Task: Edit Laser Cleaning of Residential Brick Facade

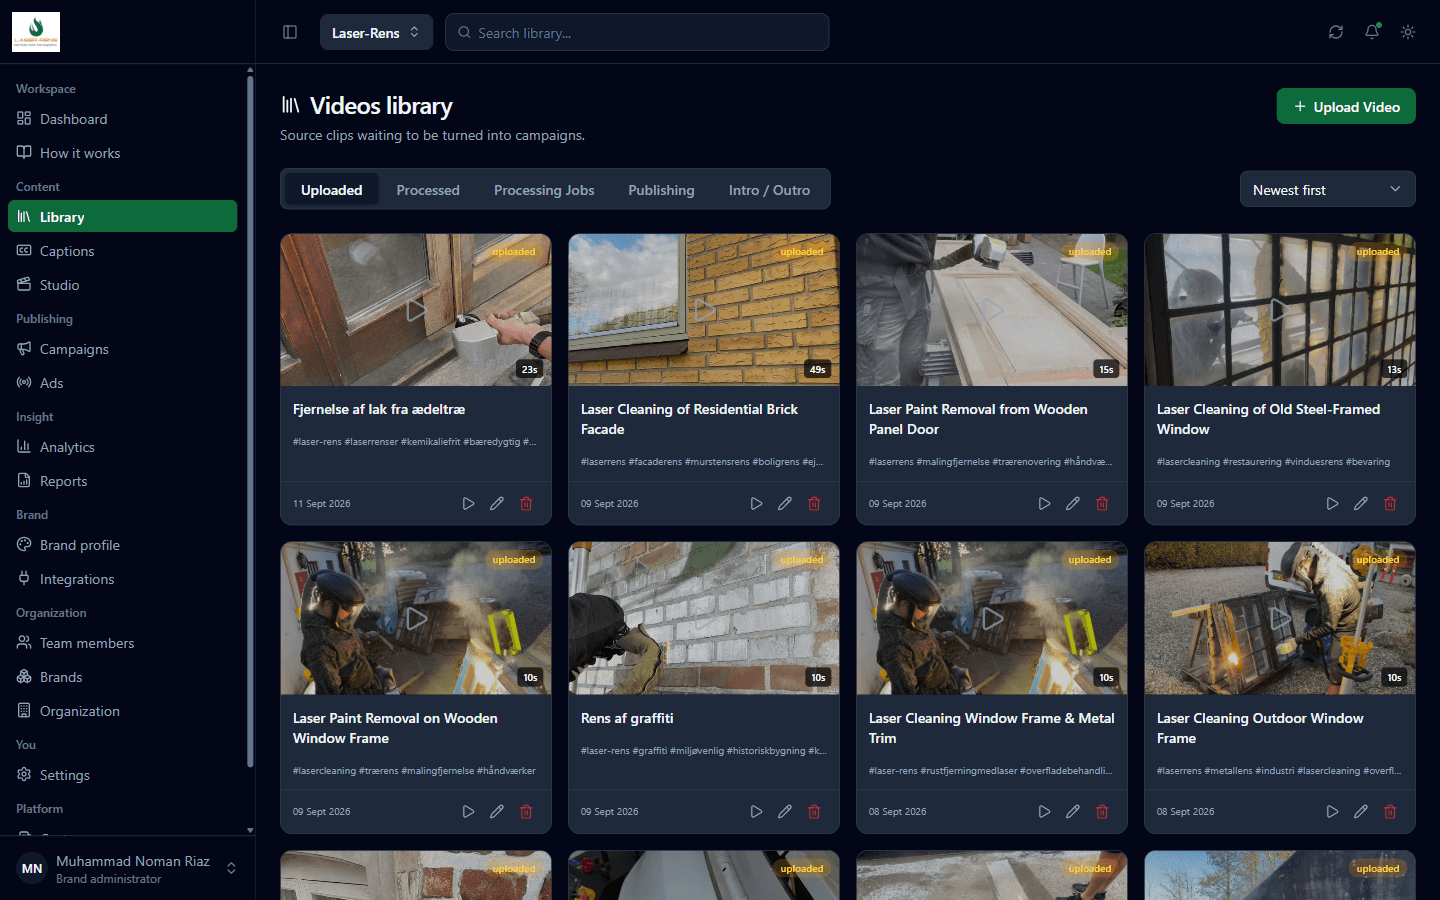Action: 785,504
